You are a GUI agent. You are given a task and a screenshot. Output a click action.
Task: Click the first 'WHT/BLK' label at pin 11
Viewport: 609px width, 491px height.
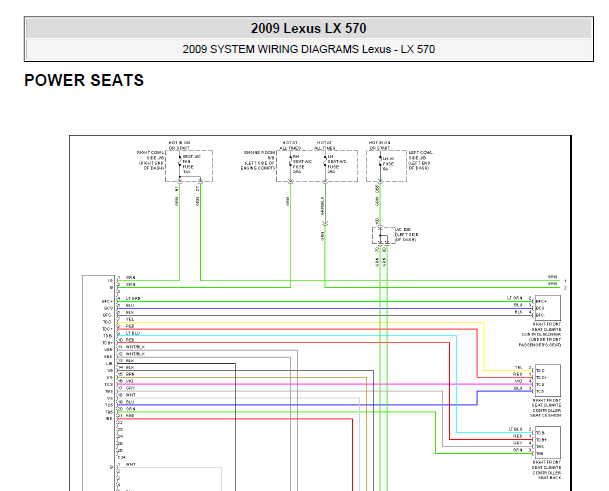[x=135, y=347]
